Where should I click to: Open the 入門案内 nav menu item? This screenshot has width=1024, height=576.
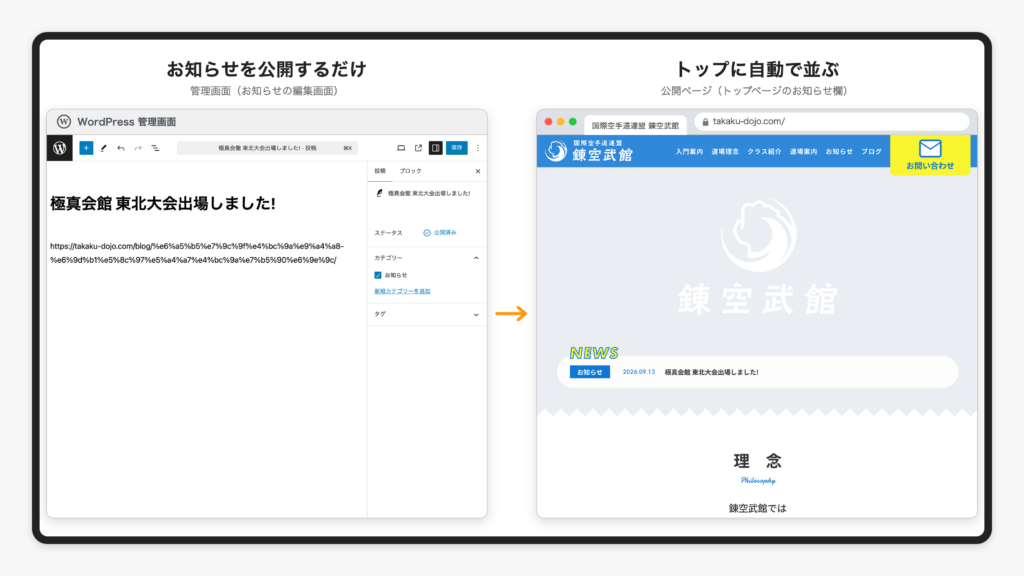tap(689, 152)
